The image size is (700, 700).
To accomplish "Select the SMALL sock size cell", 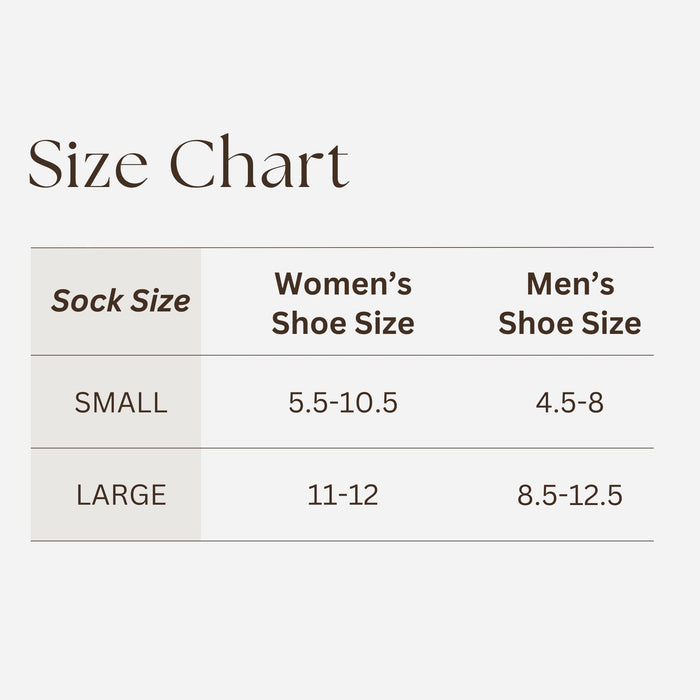I will point(120,403).
